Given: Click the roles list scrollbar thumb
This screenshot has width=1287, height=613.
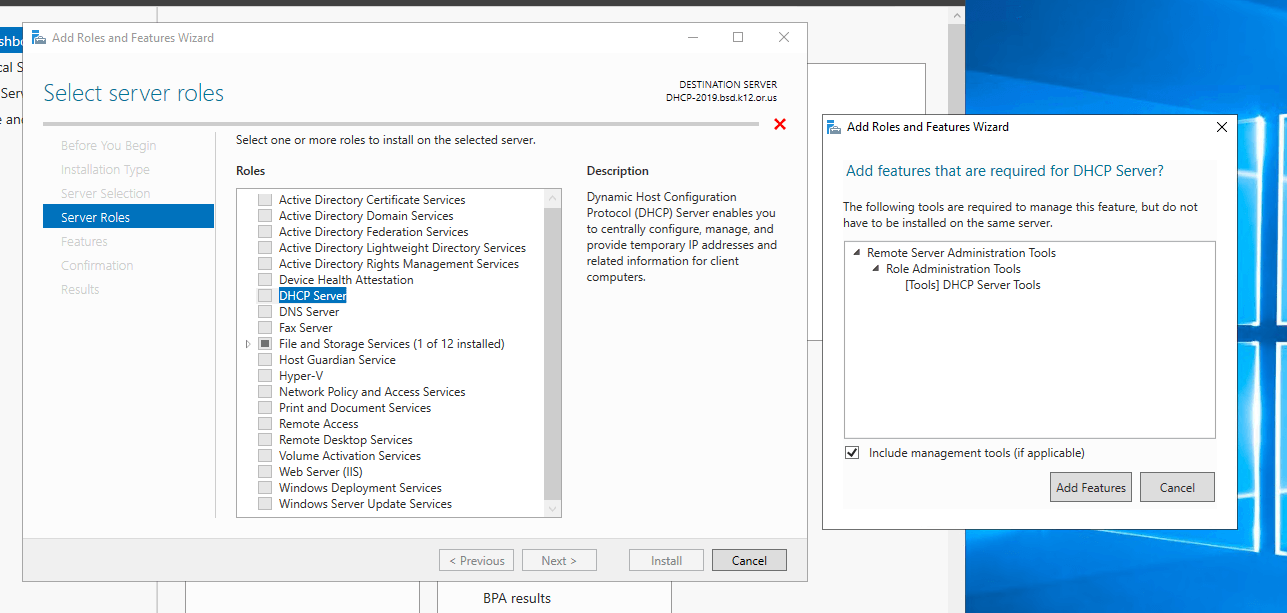Looking at the screenshot, I should point(553,353).
